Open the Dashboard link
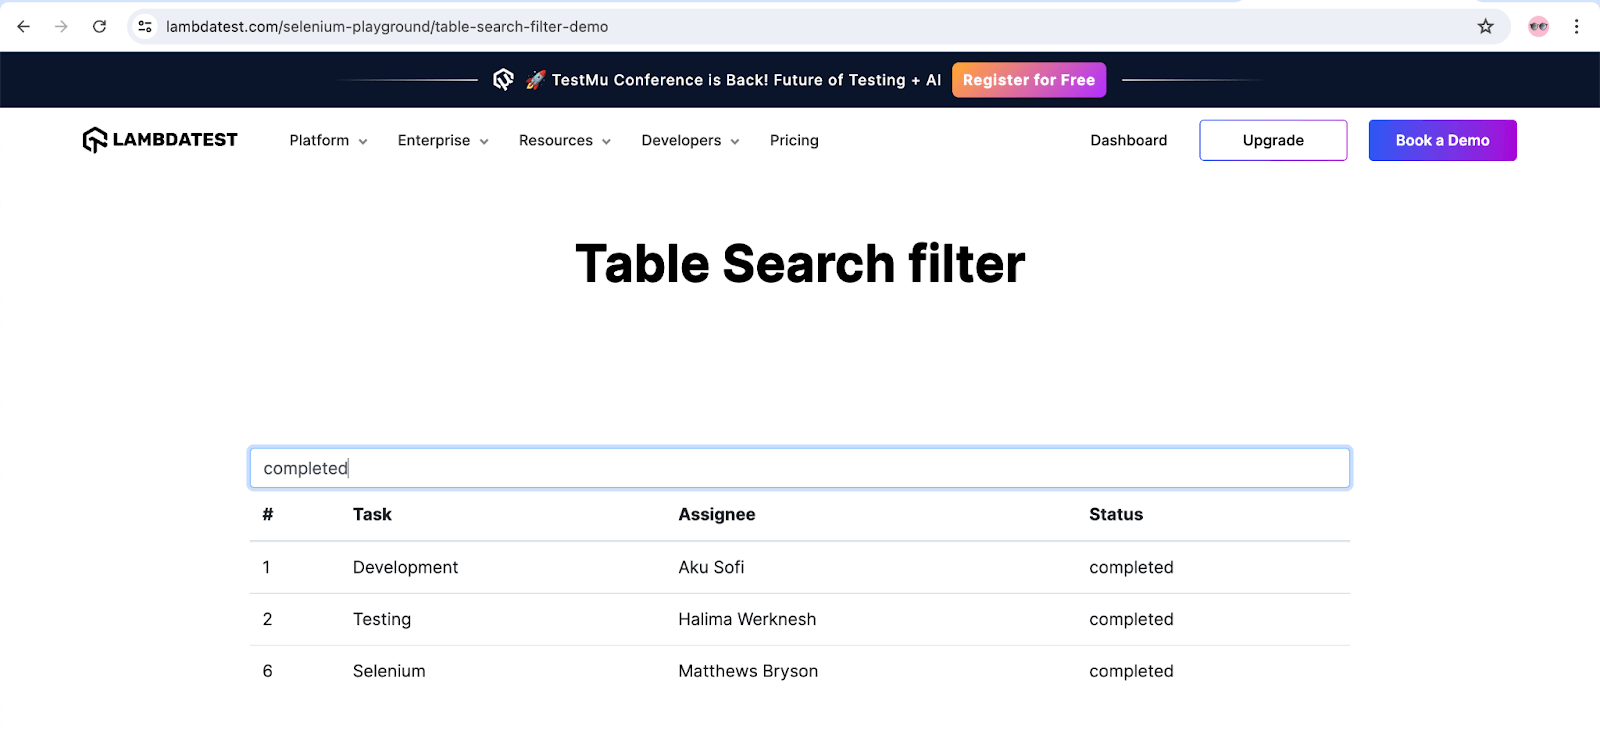Image resolution: width=1600 pixels, height=737 pixels. (1128, 141)
